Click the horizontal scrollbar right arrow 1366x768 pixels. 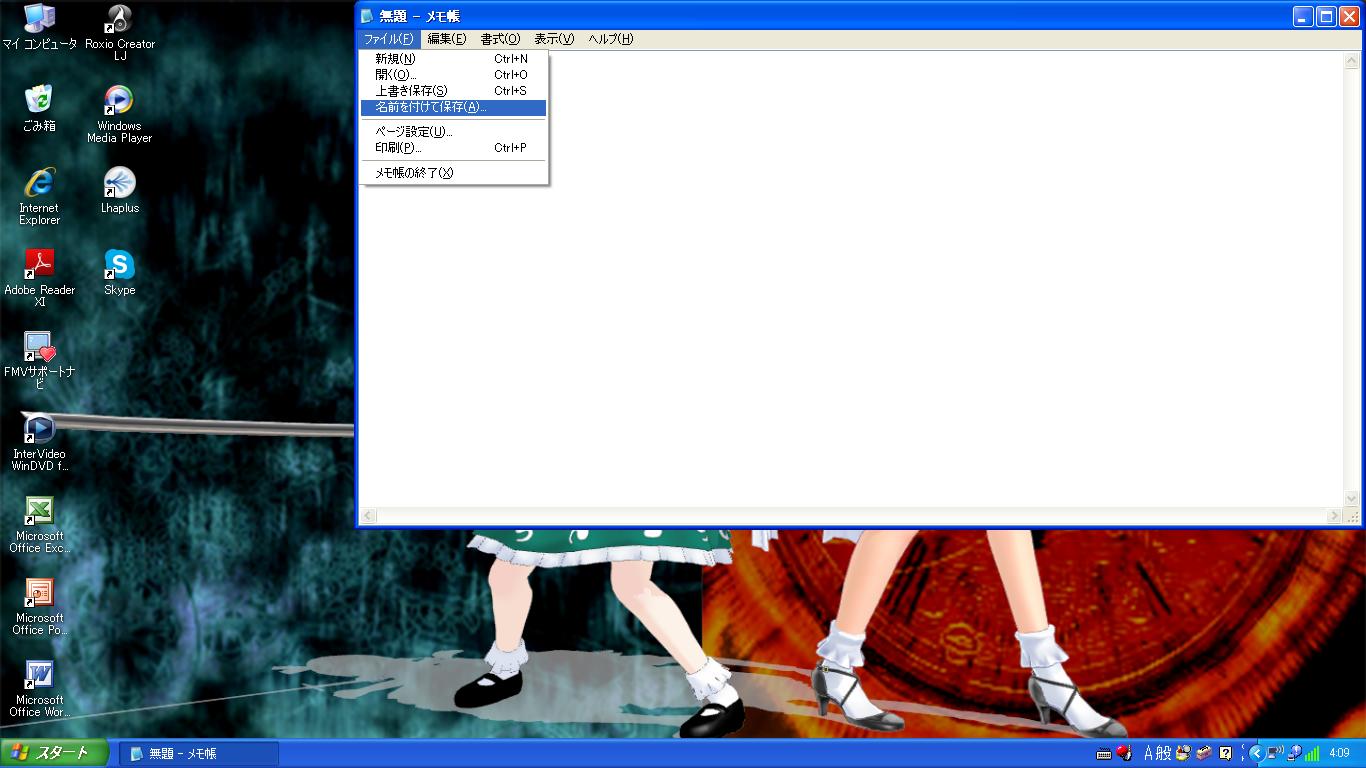pyautogui.click(x=1334, y=516)
